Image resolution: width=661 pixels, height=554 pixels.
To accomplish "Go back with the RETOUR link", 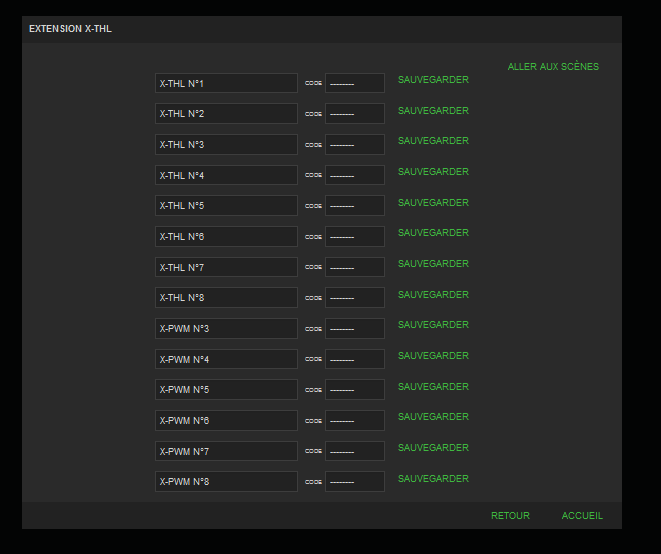I will (510, 516).
